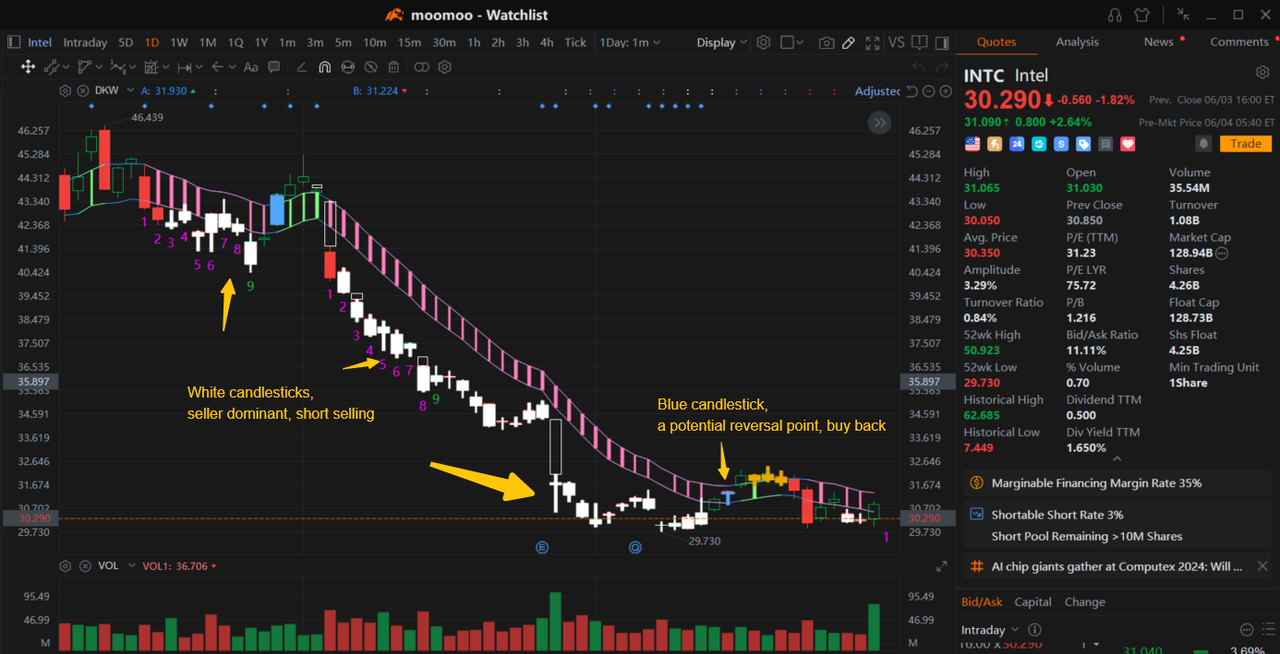Expand the chart with double-arrow button
Viewport: 1280px width, 654px height.
pyautogui.click(x=879, y=122)
